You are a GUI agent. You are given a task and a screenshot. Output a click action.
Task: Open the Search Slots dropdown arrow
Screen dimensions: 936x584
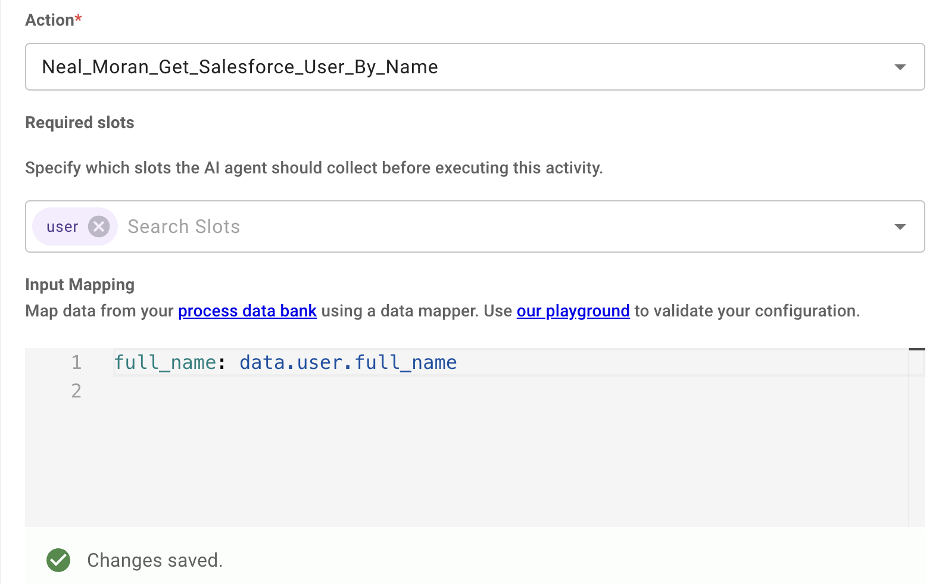pyautogui.click(x=900, y=227)
